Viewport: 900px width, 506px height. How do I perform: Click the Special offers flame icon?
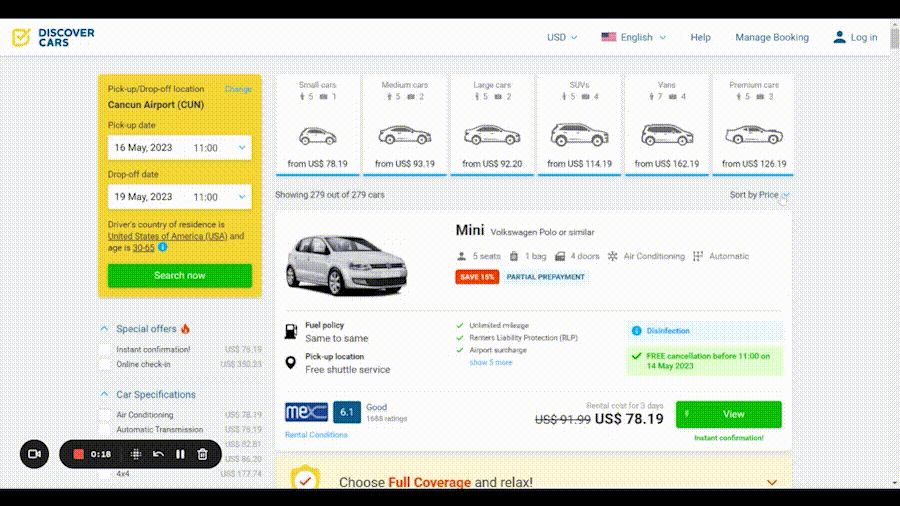[x=185, y=329]
